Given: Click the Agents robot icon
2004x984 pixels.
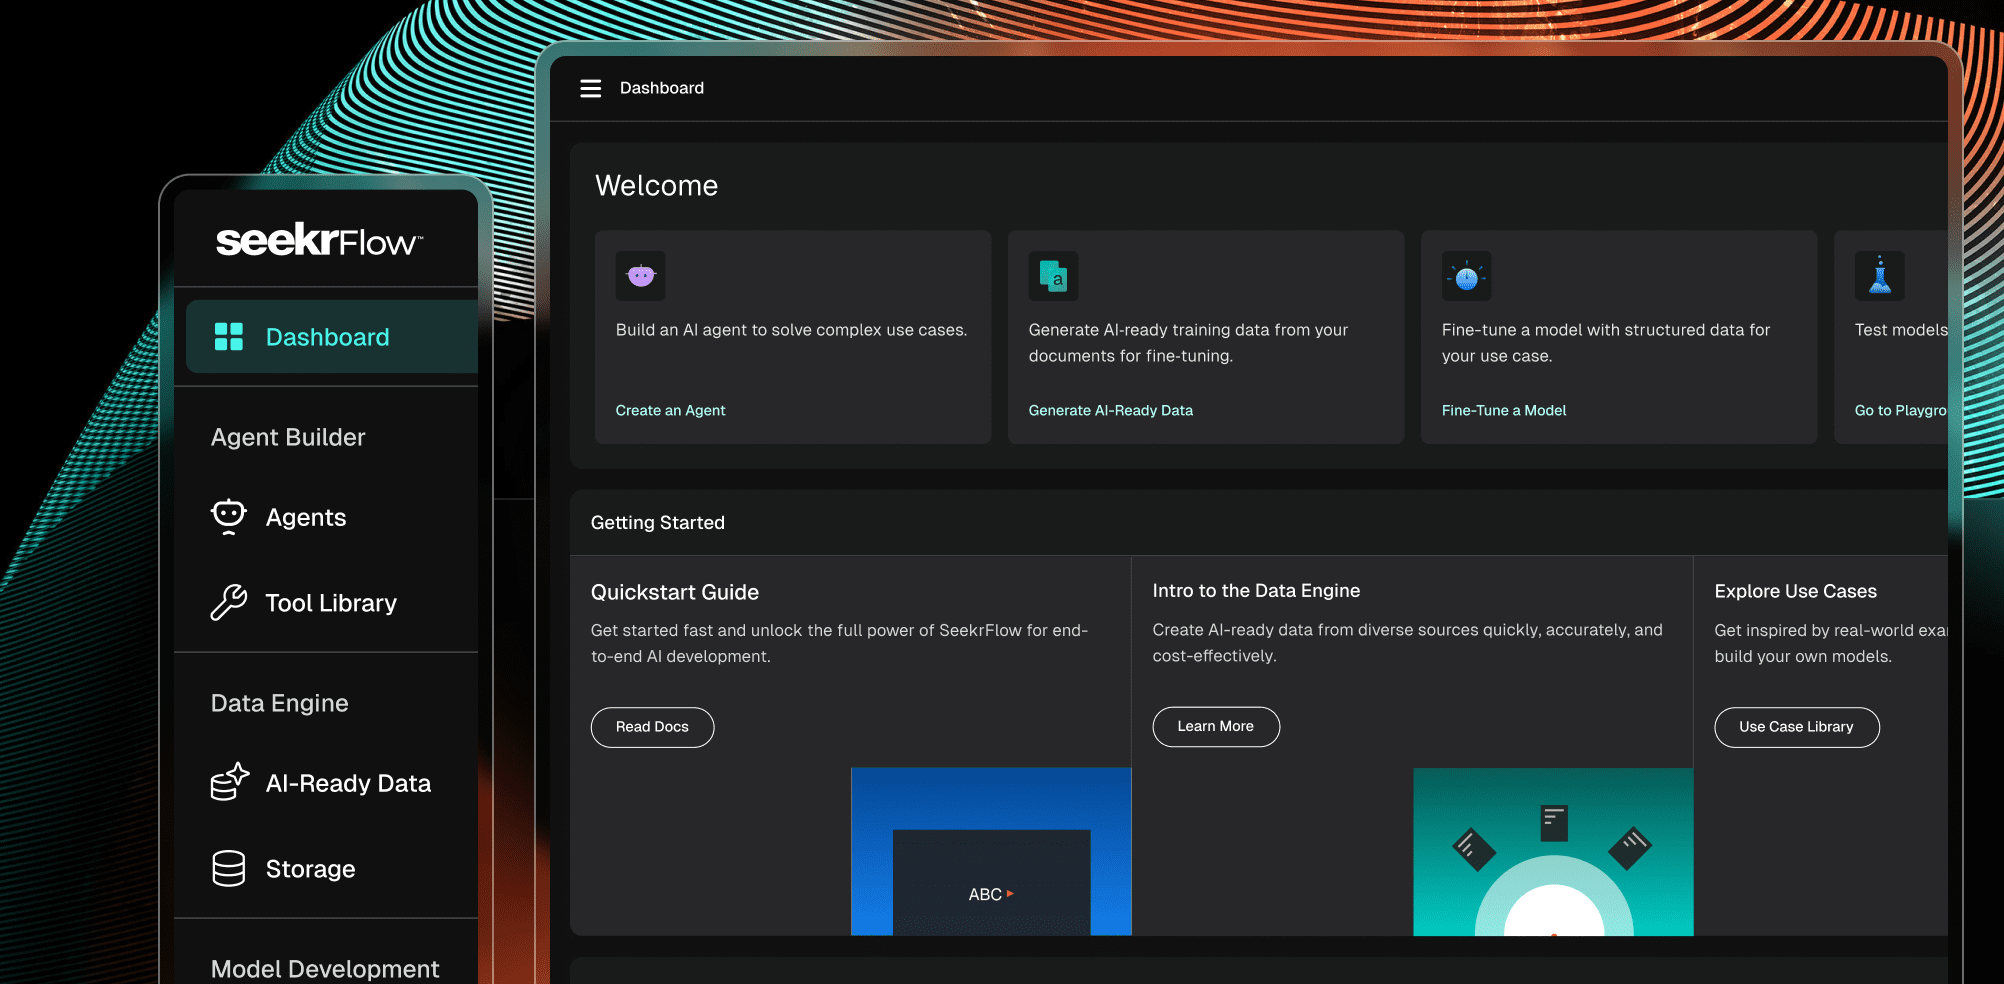Looking at the screenshot, I should (229, 517).
